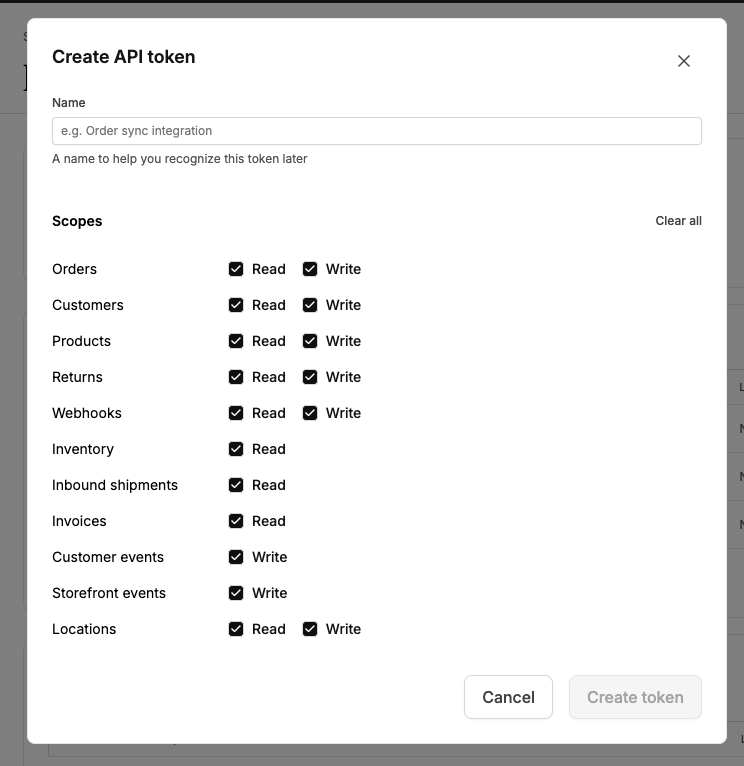Clear all selected scopes
The height and width of the screenshot is (766, 744).
(x=678, y=221)
